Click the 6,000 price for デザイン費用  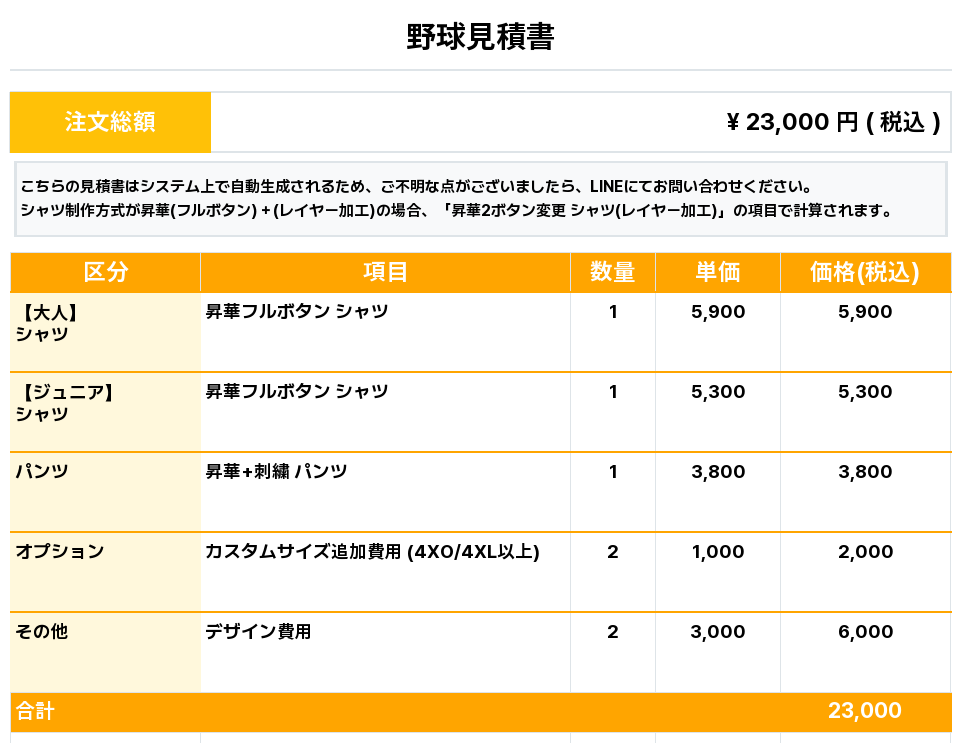[x=865, y=632]
